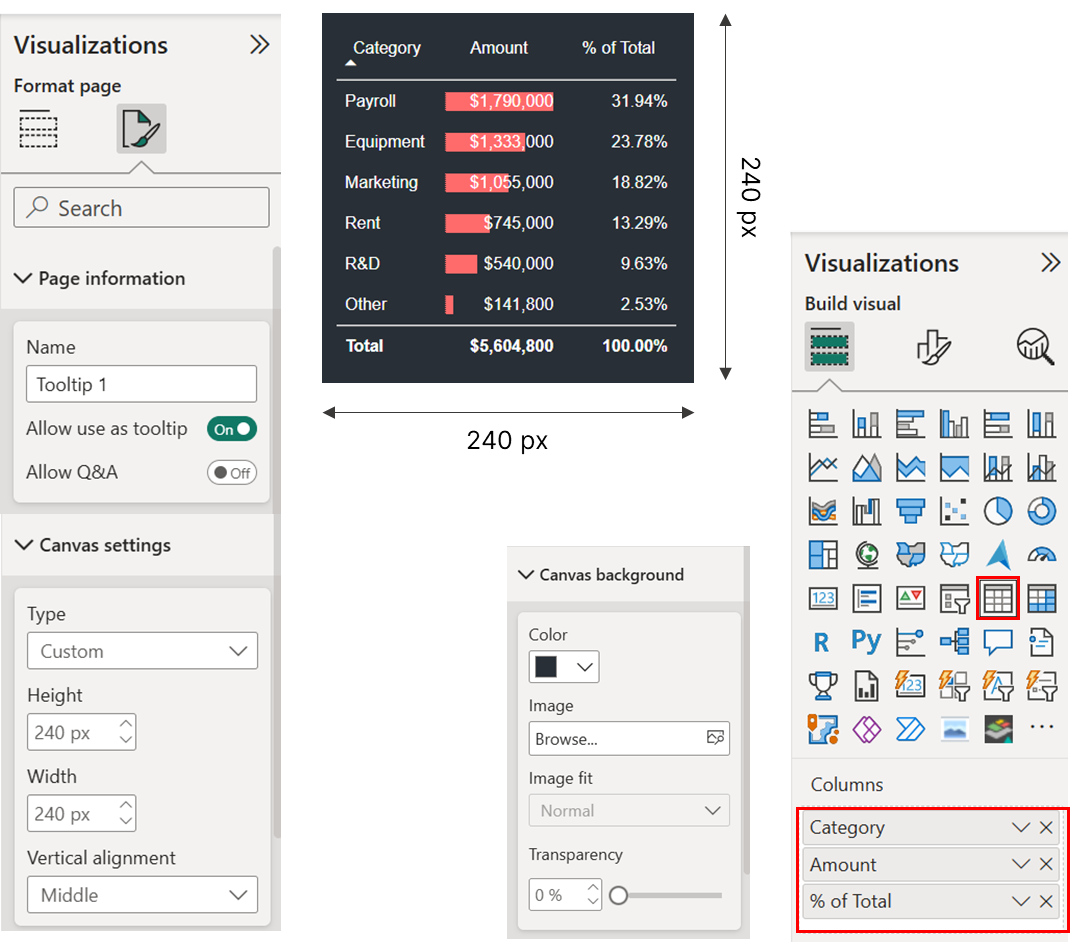Select the Gauge visual icon

(x=1041, y=554)
